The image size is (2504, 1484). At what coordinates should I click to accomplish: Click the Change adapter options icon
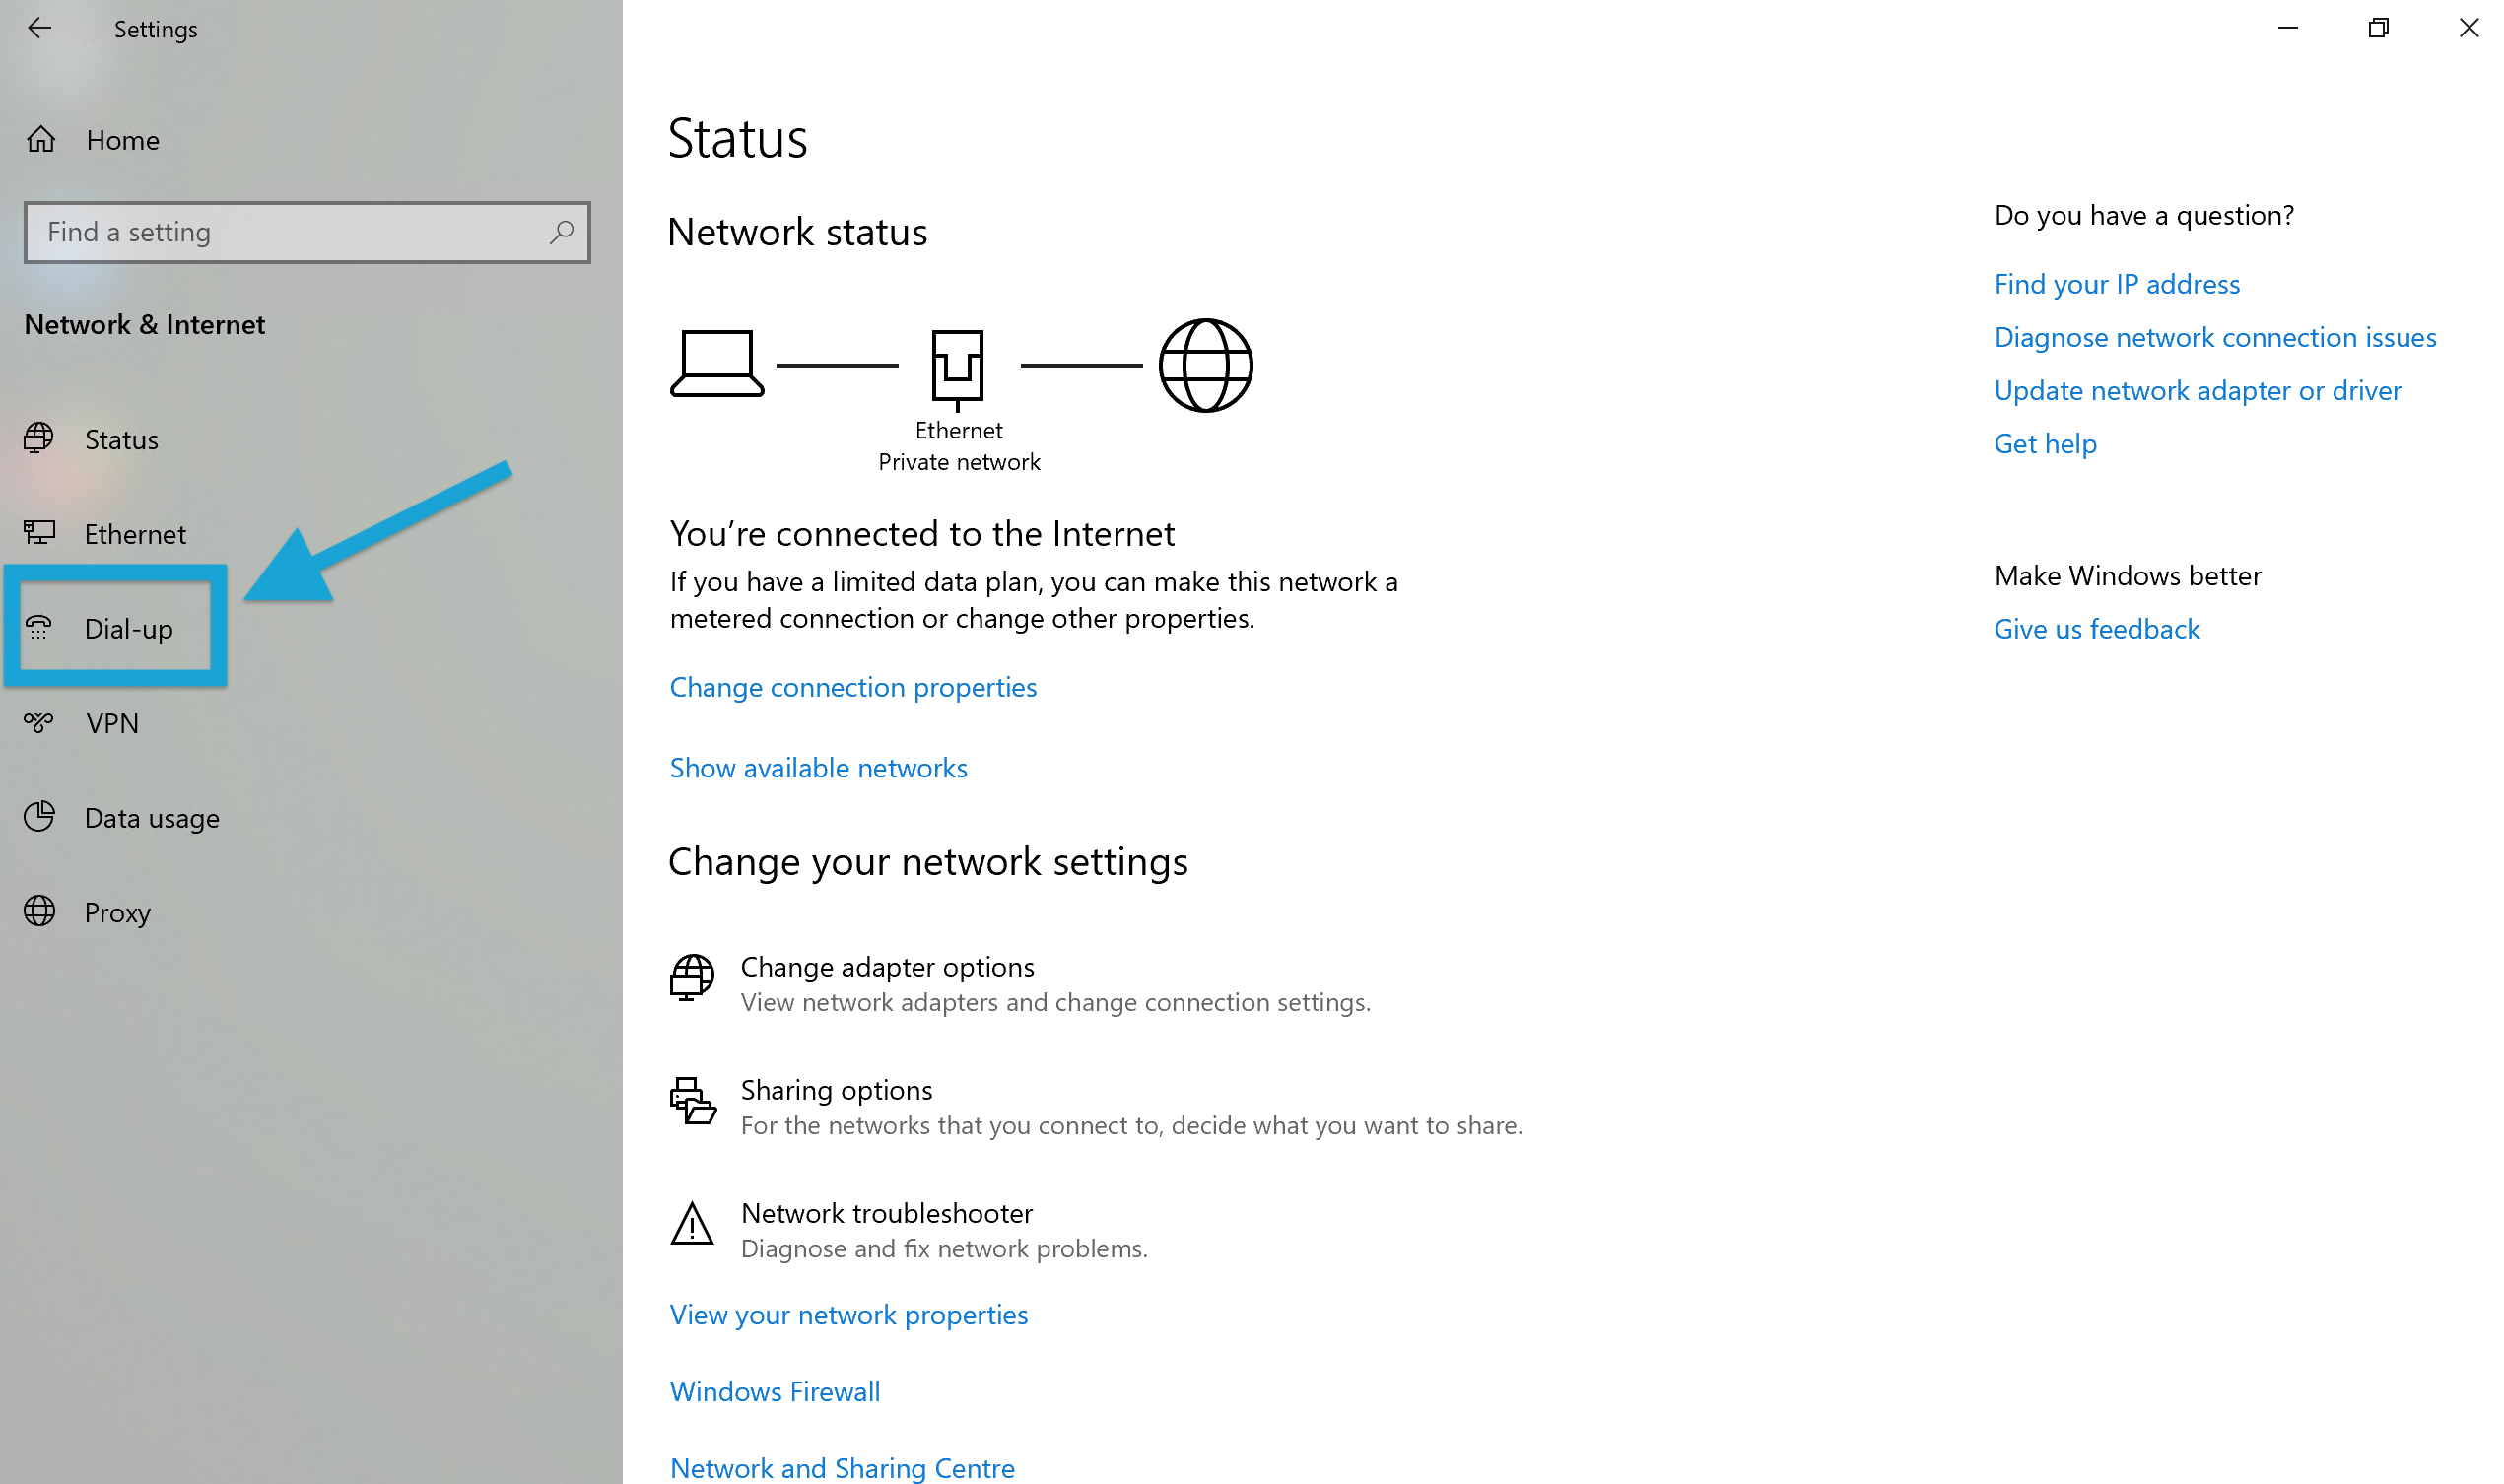pos(692,977)
